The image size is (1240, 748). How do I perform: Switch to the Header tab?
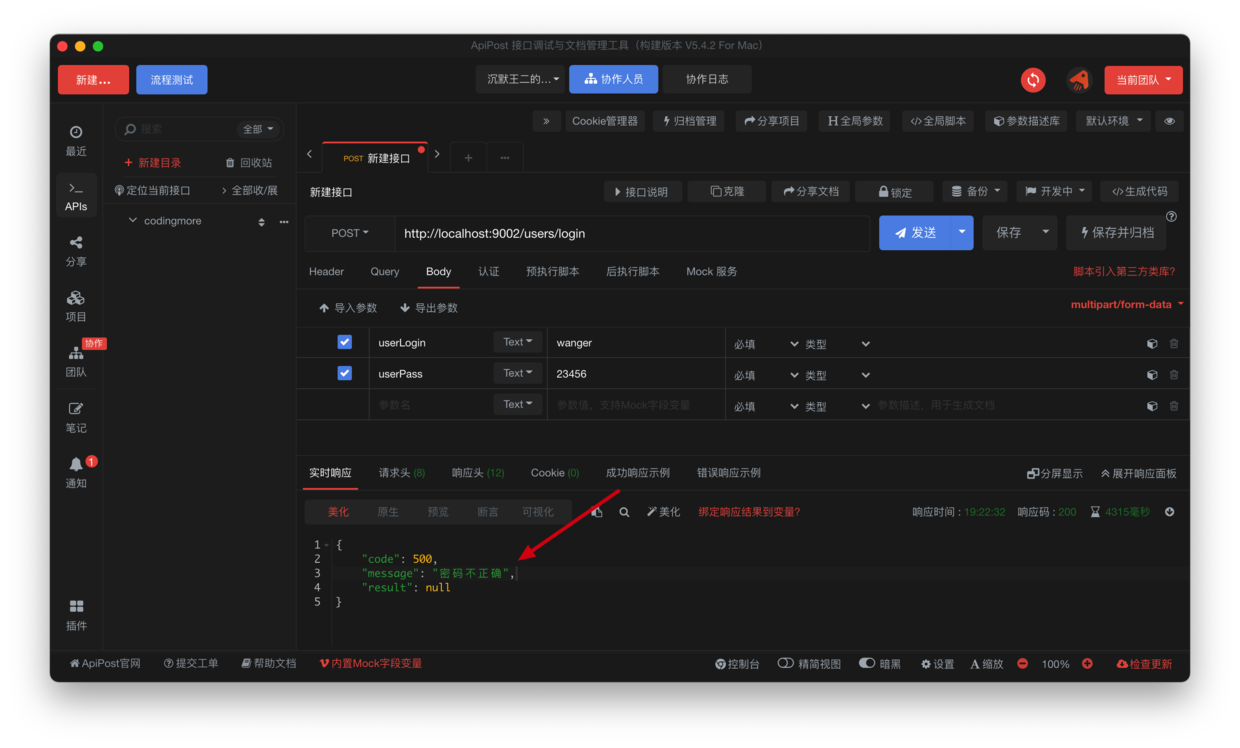[x=326, y=271]
